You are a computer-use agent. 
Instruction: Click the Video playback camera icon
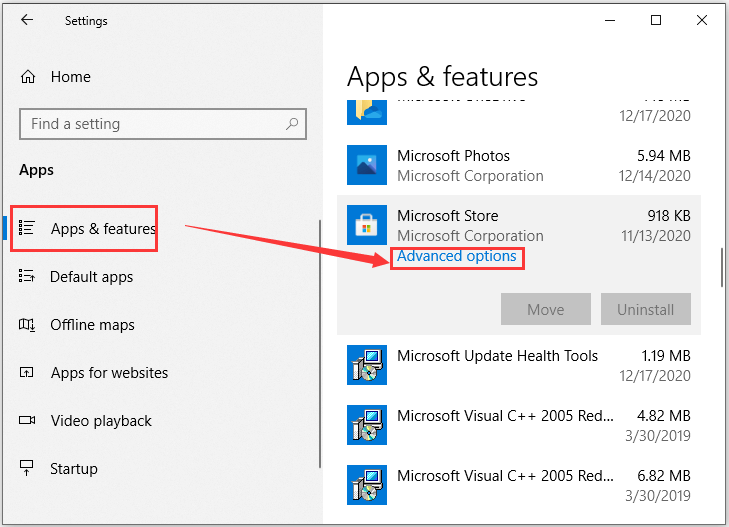(x=27, y=421)
